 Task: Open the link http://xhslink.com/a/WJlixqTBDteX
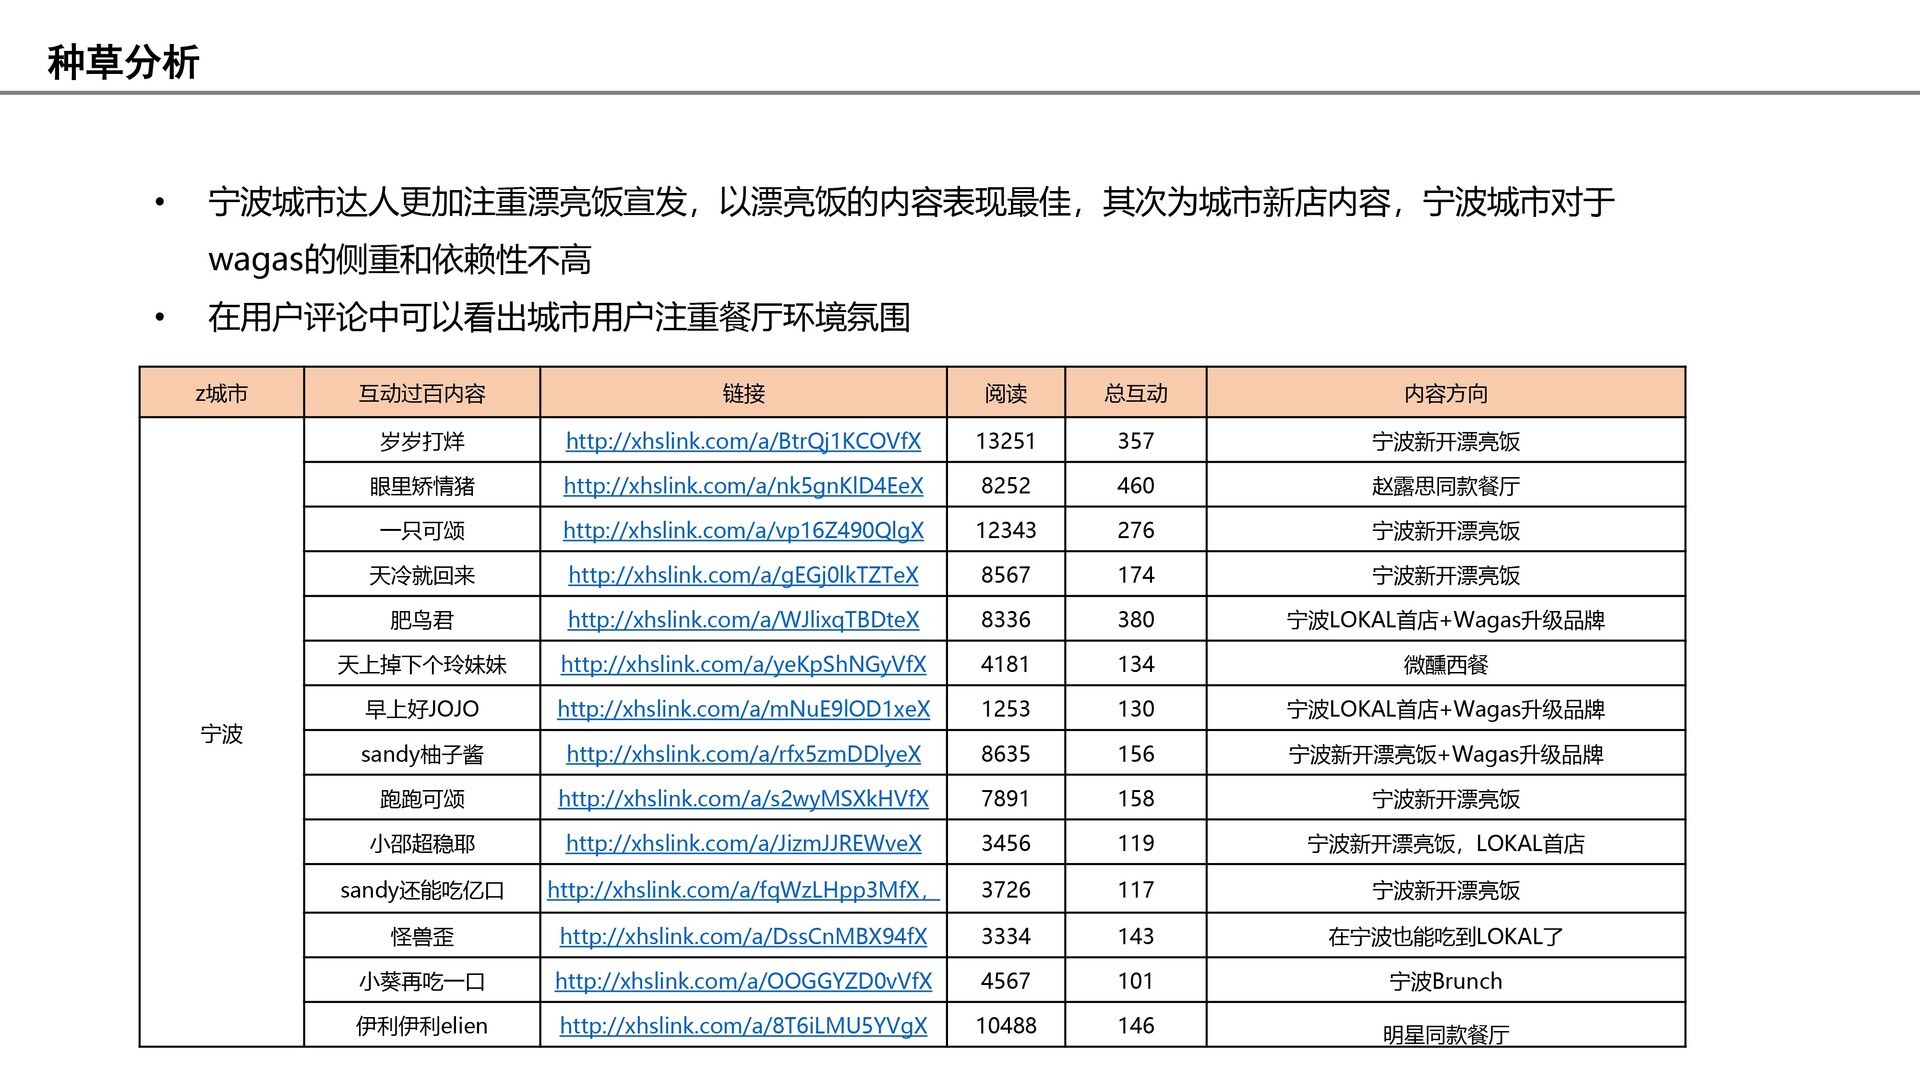click(x=743, y=620)
